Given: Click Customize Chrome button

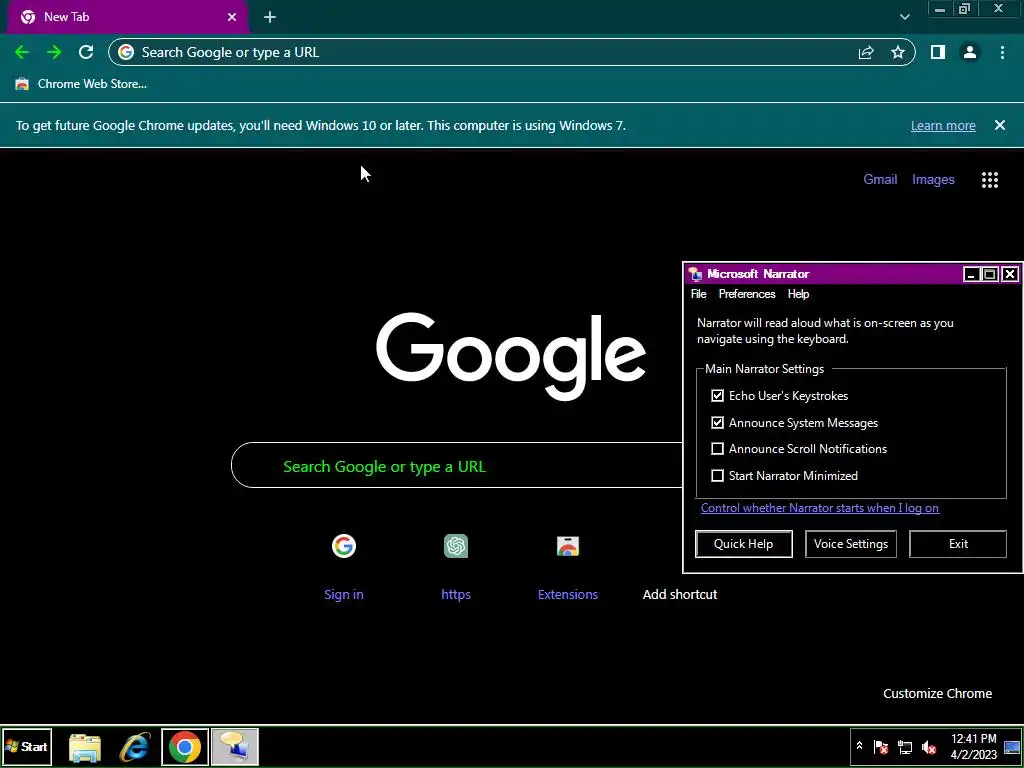Looking at the screenshot, I should 937,694.
